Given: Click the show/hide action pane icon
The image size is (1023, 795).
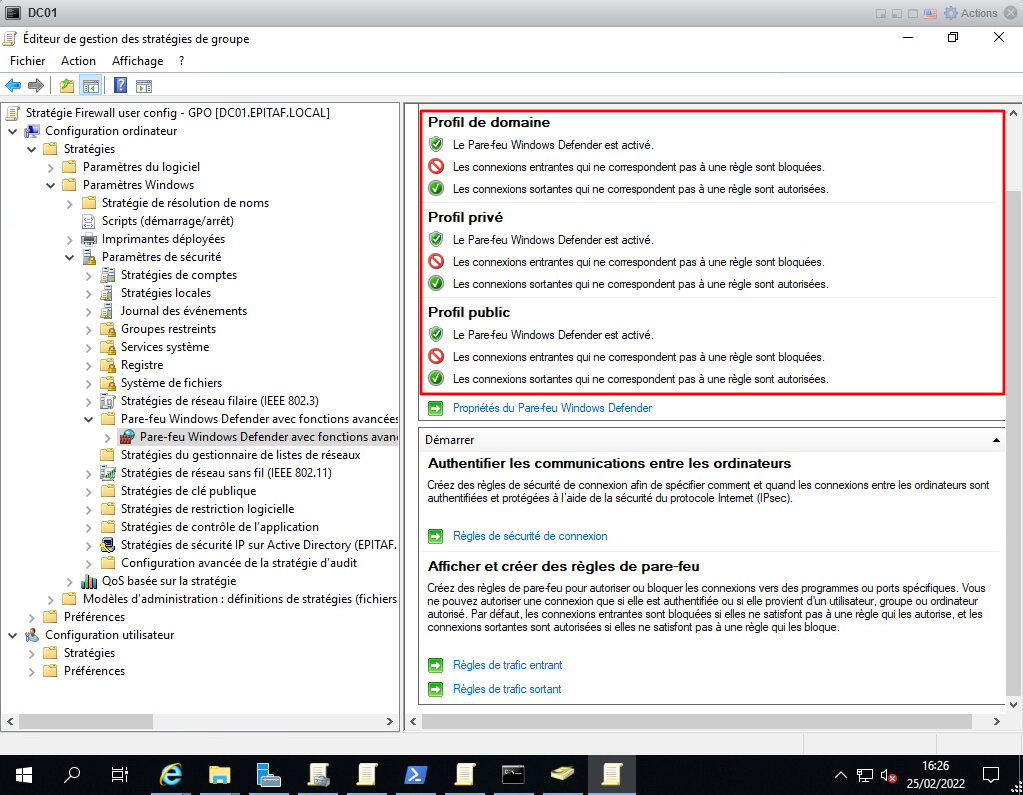Looking at the screenshot, I should (144, 85).
